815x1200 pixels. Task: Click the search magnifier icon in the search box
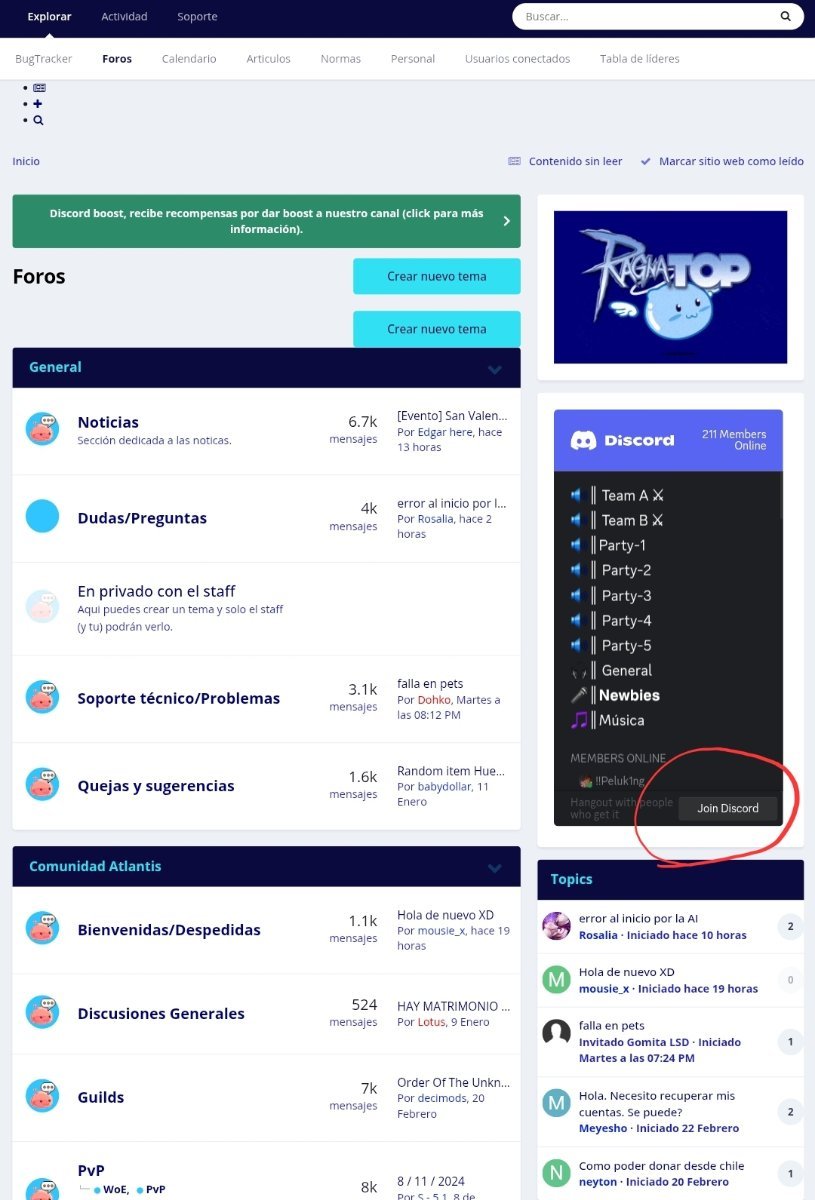coord(786,17)
